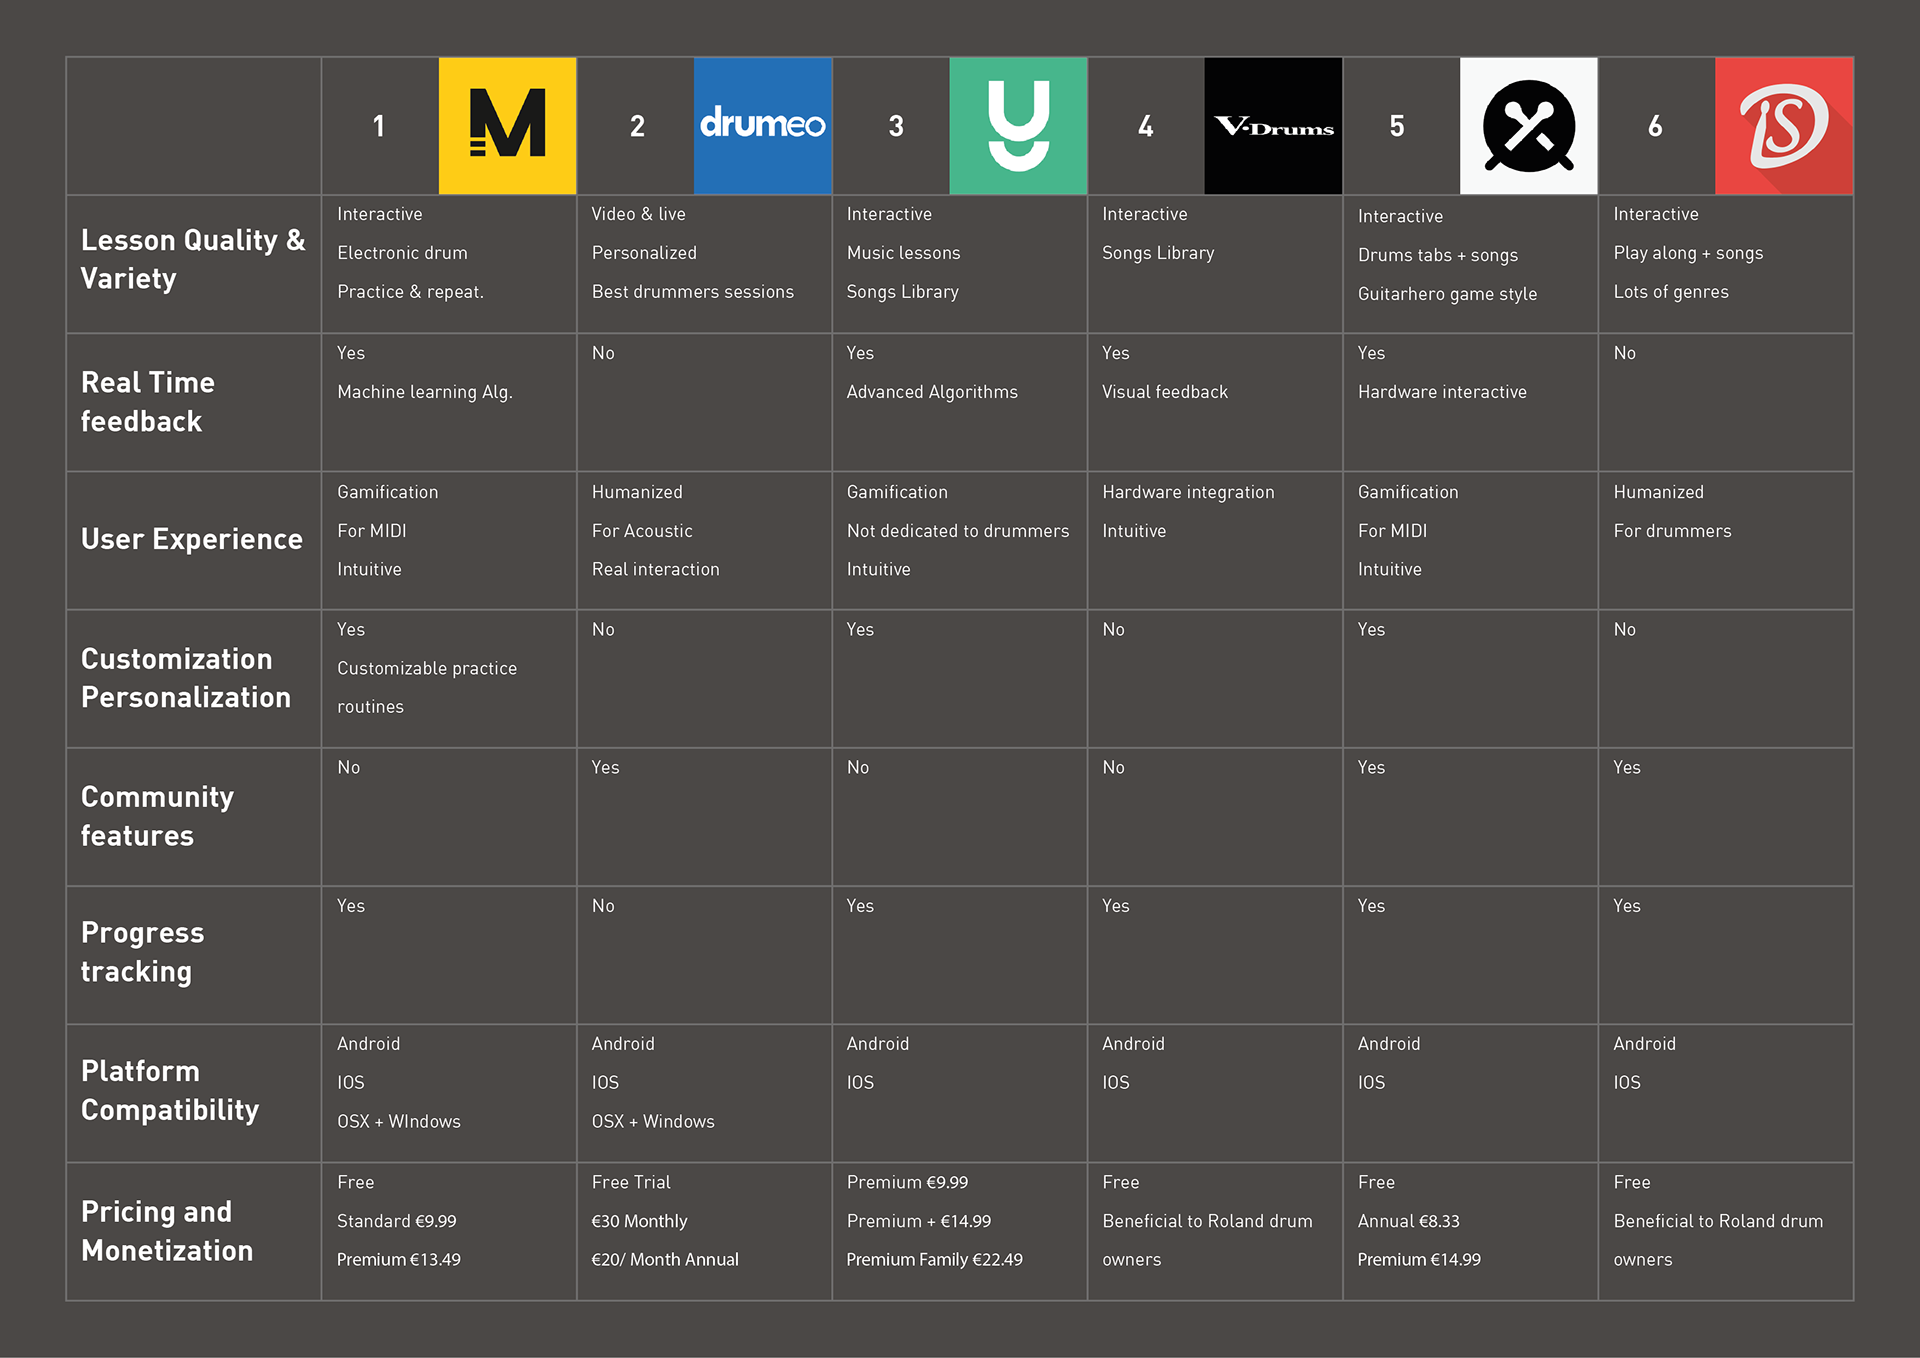Click the black V-Drums logo
This screenshot has height=1358, width=1920.
[x=1273, y=126]
